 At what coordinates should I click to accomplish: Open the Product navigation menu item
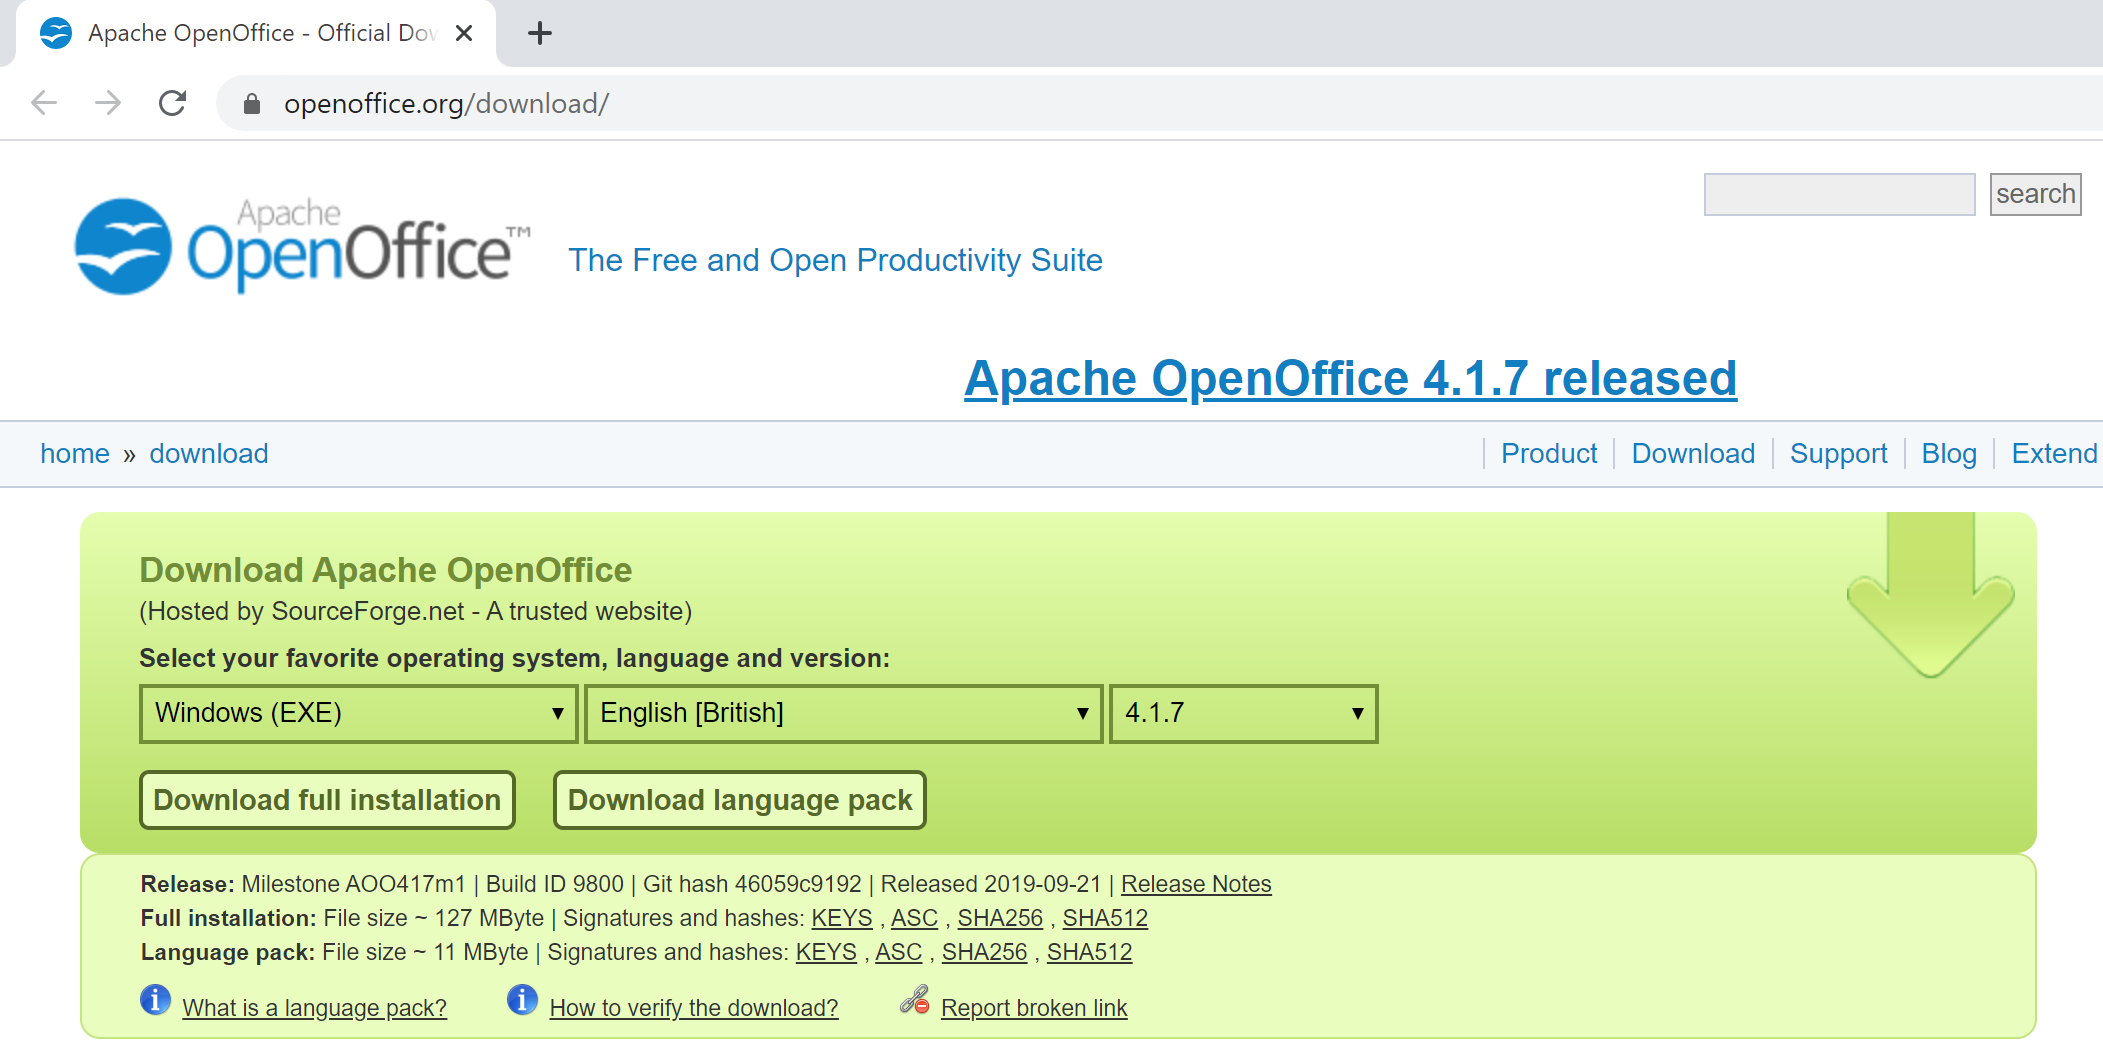pyautogui.click(x=1548, y=454)
